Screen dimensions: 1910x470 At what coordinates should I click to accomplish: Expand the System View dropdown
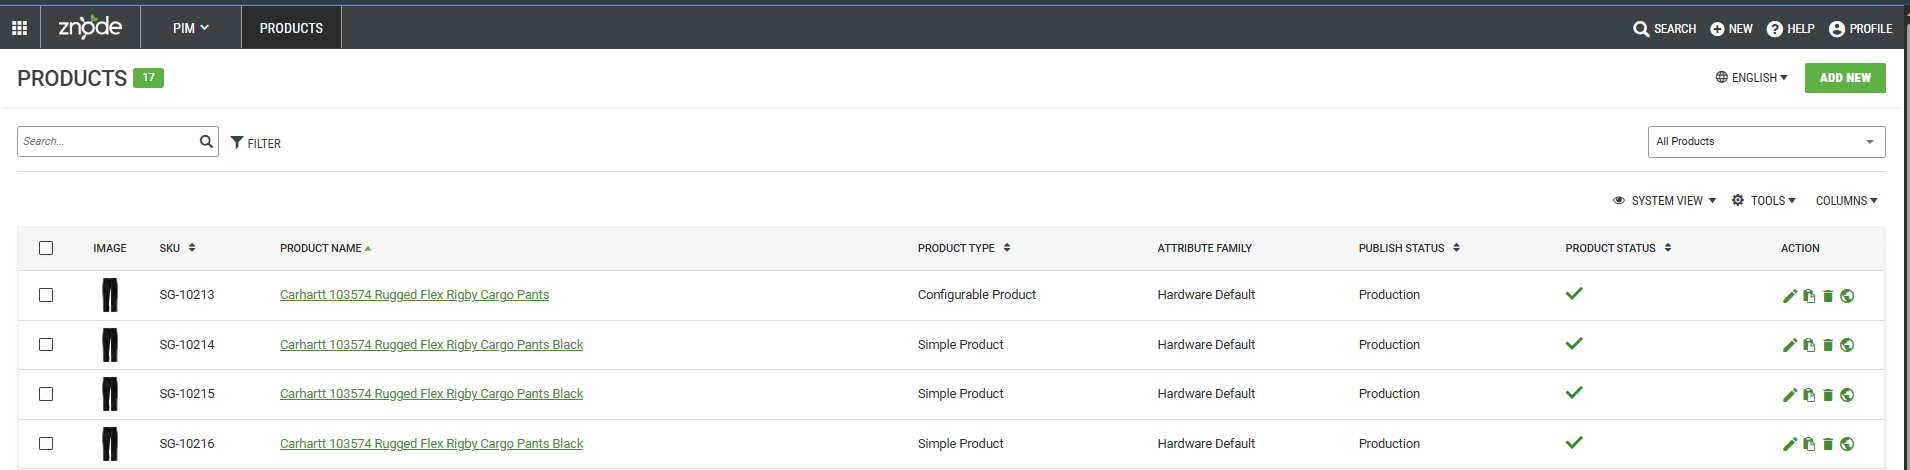point(1664,201)
